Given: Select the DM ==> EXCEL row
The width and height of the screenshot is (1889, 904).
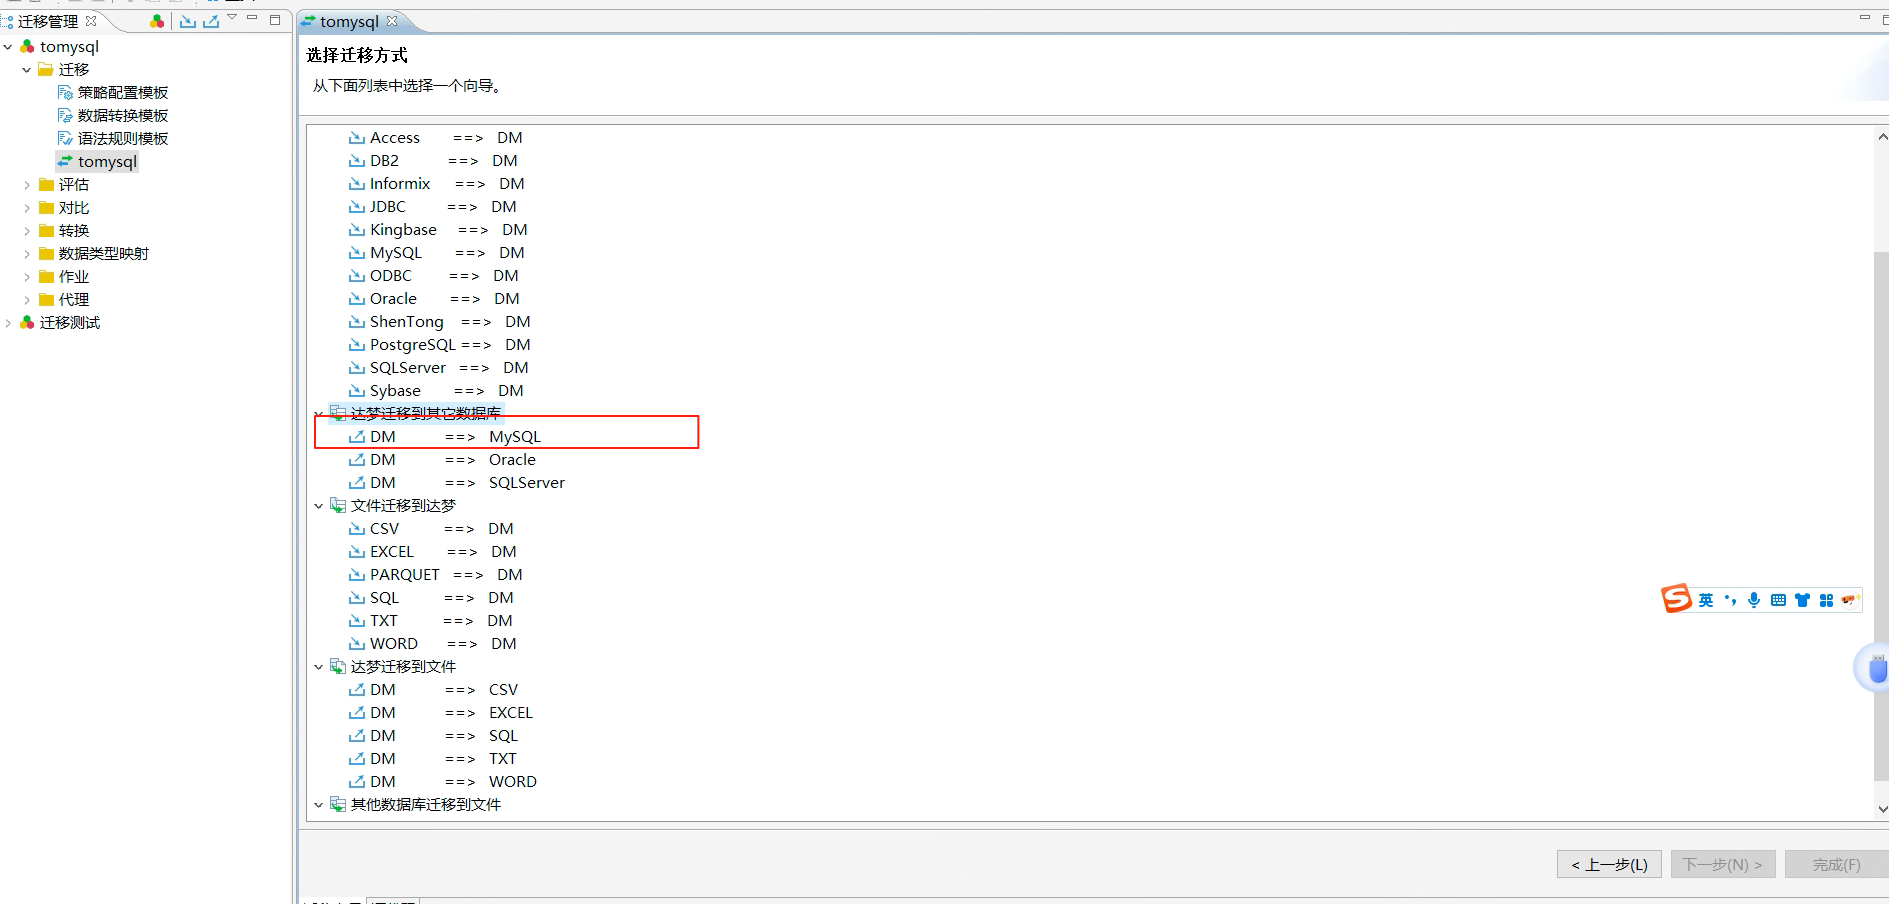Looking at the screenshot, I should click(x=441, y=713).
